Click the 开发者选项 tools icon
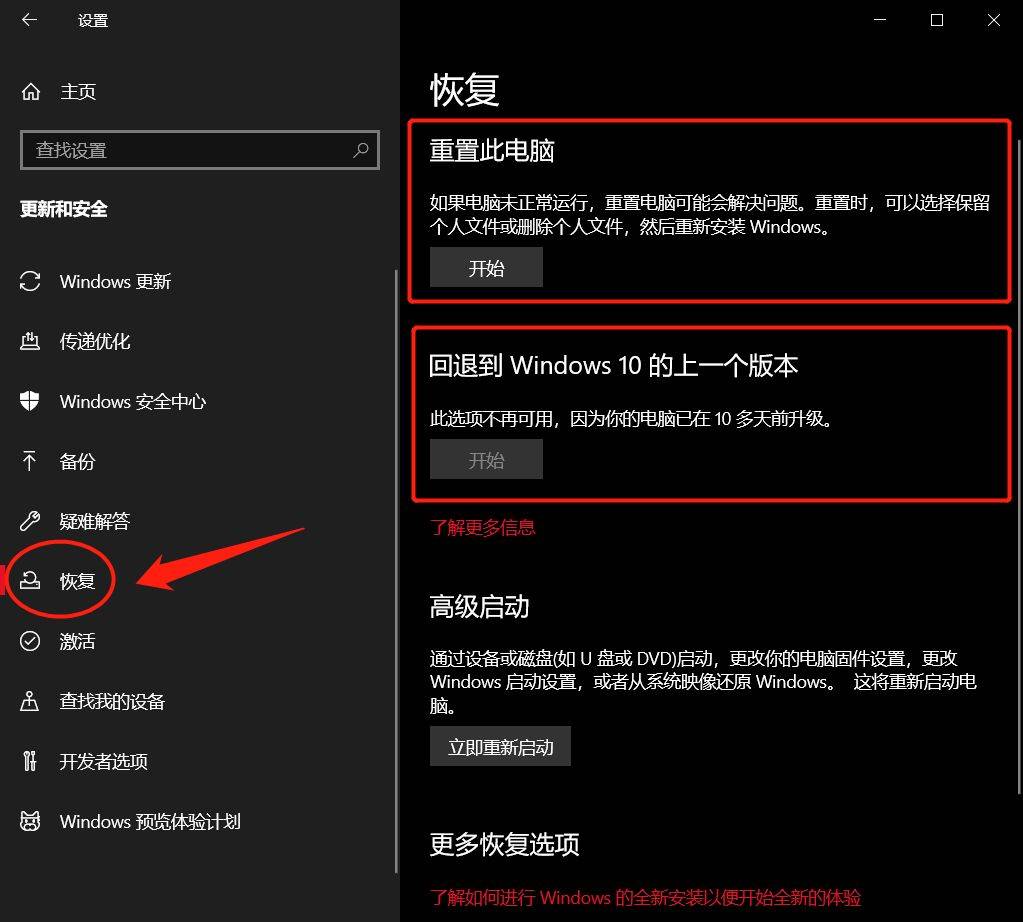 pos(29,761)
